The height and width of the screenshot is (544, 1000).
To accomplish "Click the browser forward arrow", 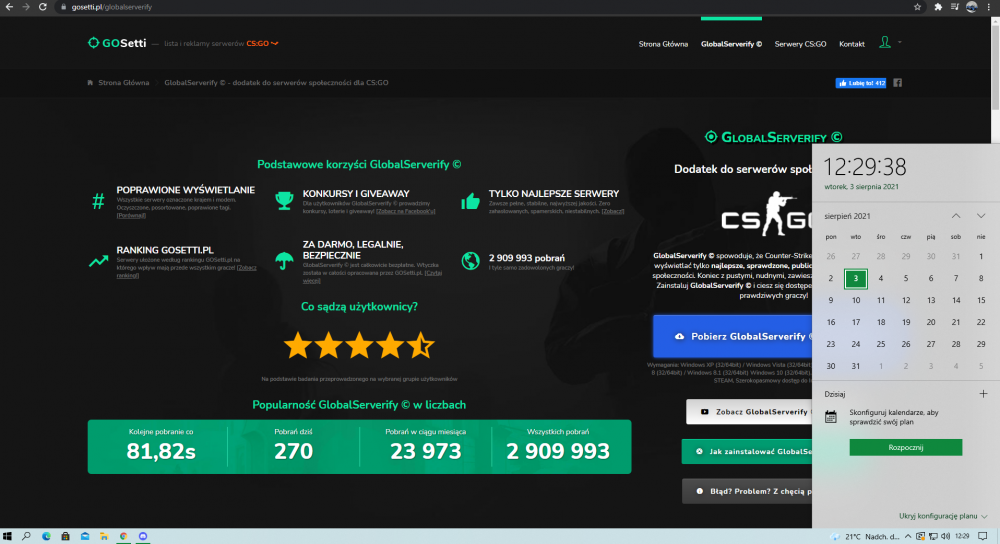I will (26, 7).
